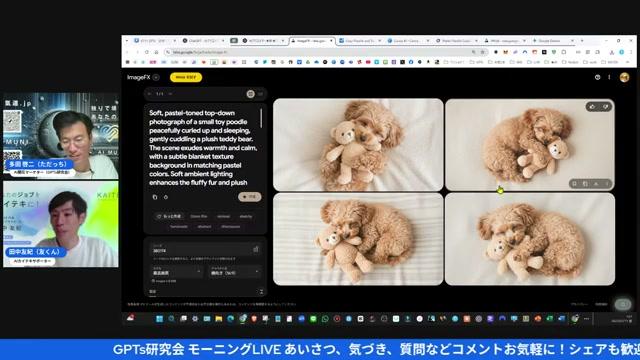Open the top-left poodle image
The width and height of the screenshot is (640, 360).
click(358, 145)
